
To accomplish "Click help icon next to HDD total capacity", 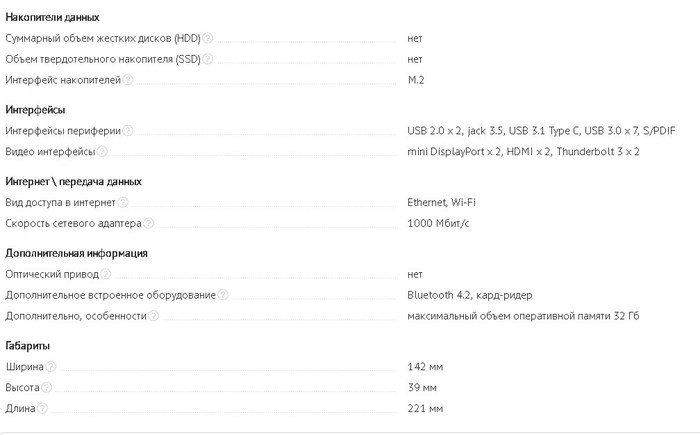I will coord(208,38).
